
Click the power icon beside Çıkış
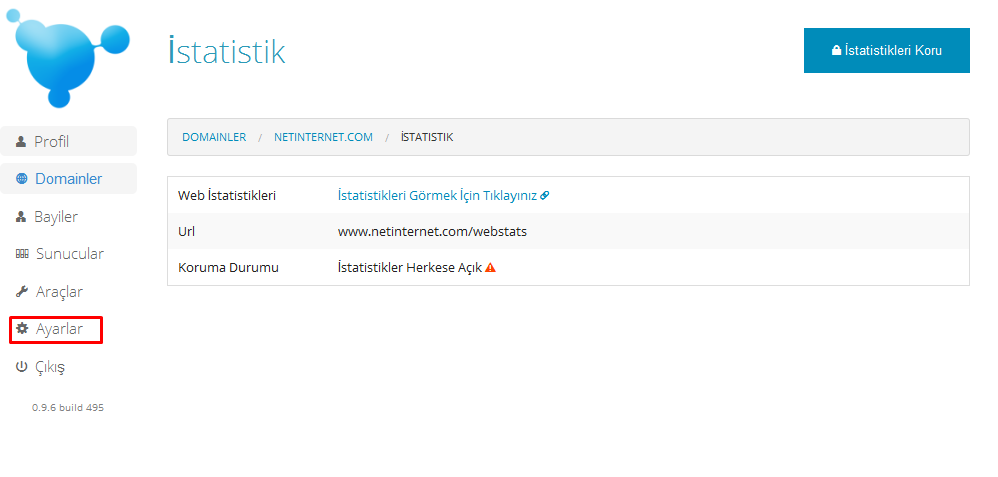tap(21, 367)
